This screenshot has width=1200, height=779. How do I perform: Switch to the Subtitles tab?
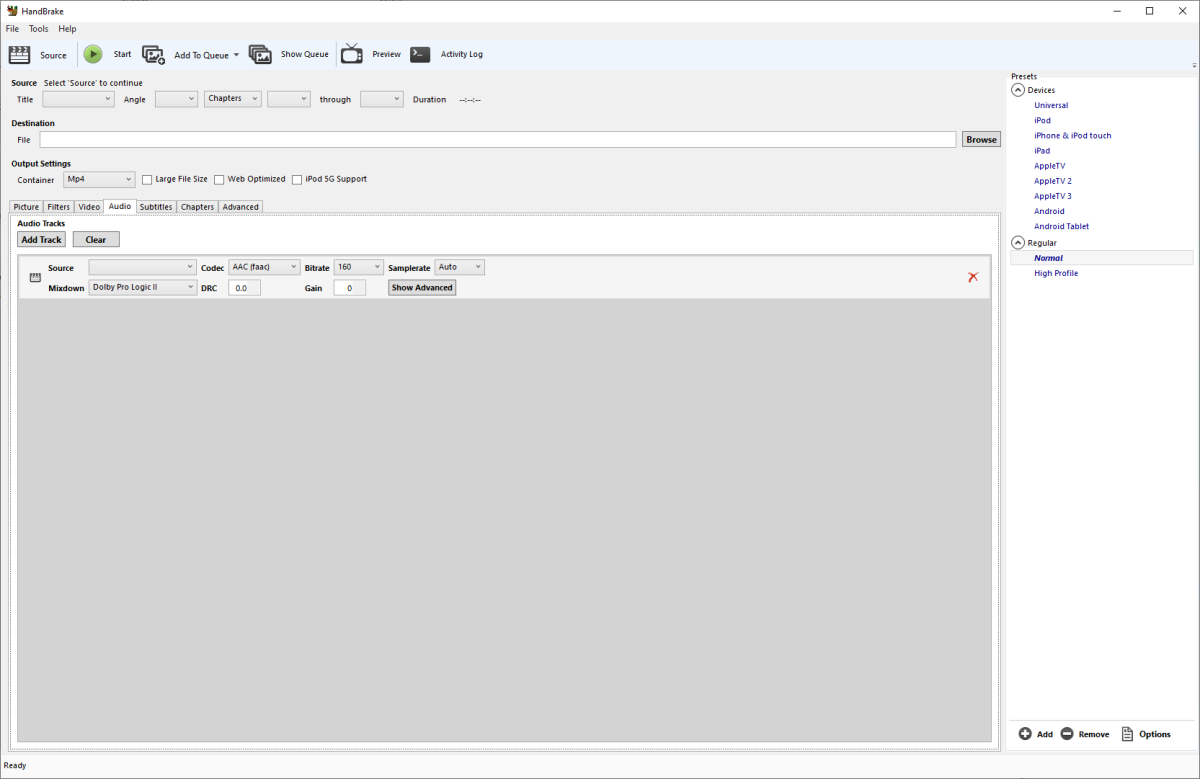156,207
